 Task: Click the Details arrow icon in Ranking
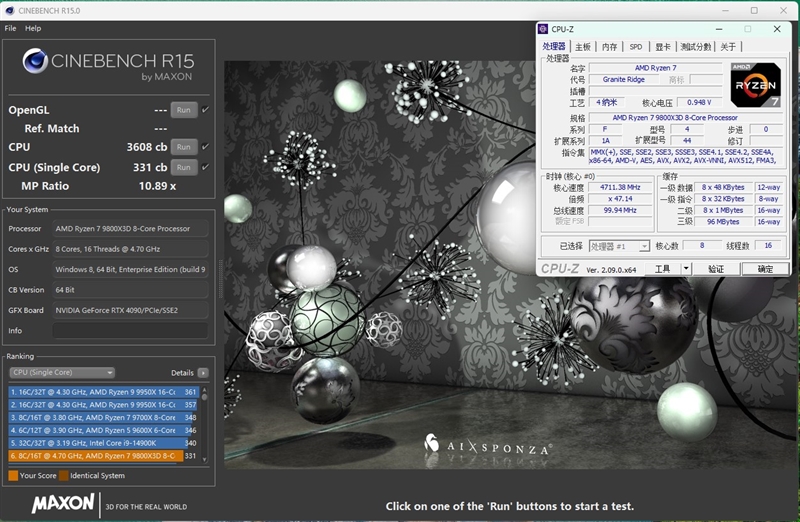203,373
